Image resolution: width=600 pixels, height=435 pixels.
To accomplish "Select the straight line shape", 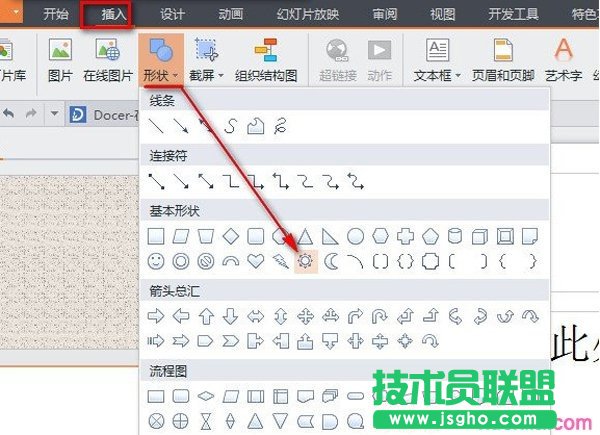I will coord(156,126).
